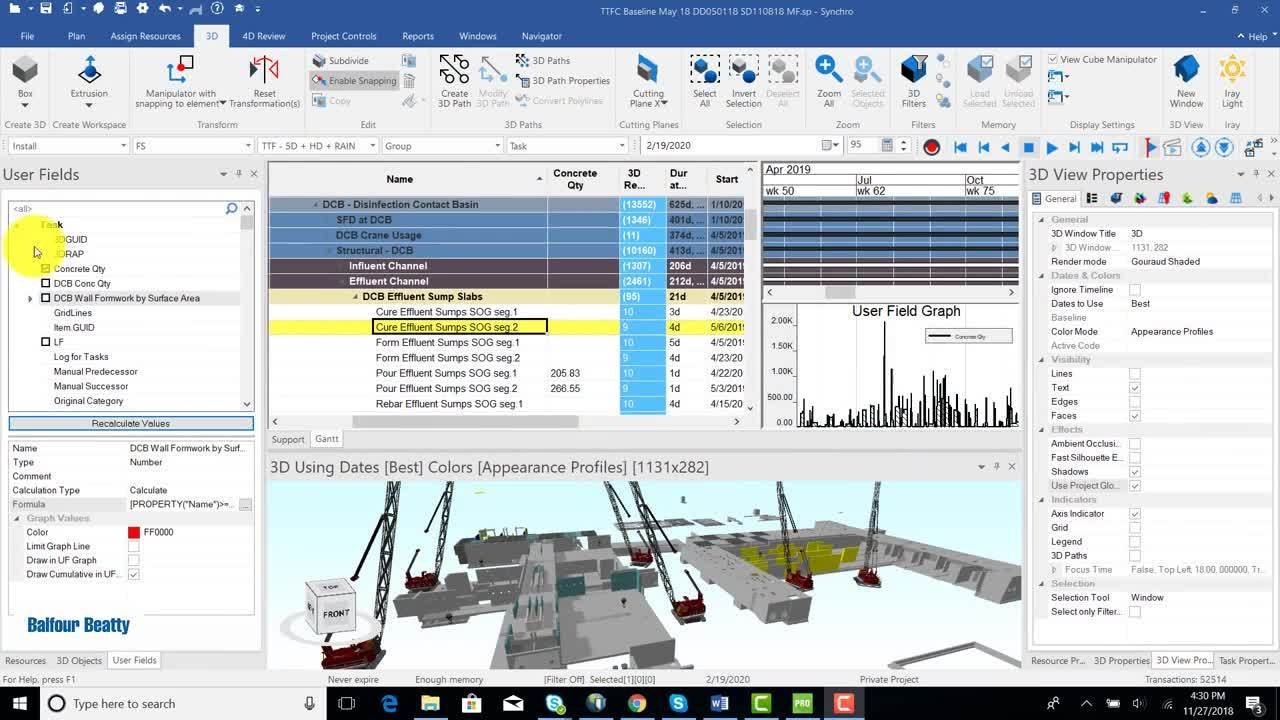
Task: Select the Extrusion tool in ribbon
Action: [x=89, y=71]
